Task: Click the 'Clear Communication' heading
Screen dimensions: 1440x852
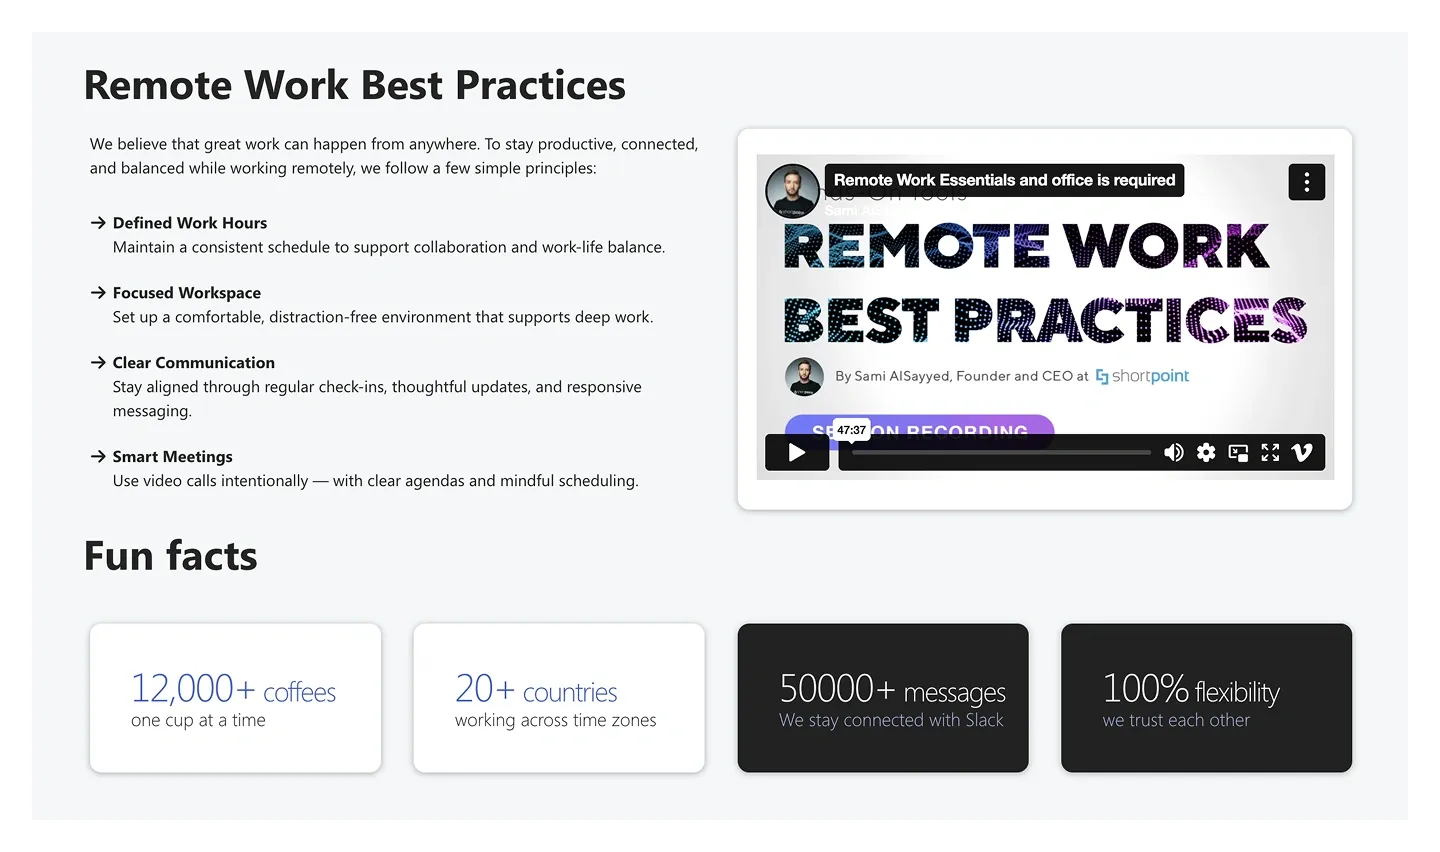Action: click(194, 363)
